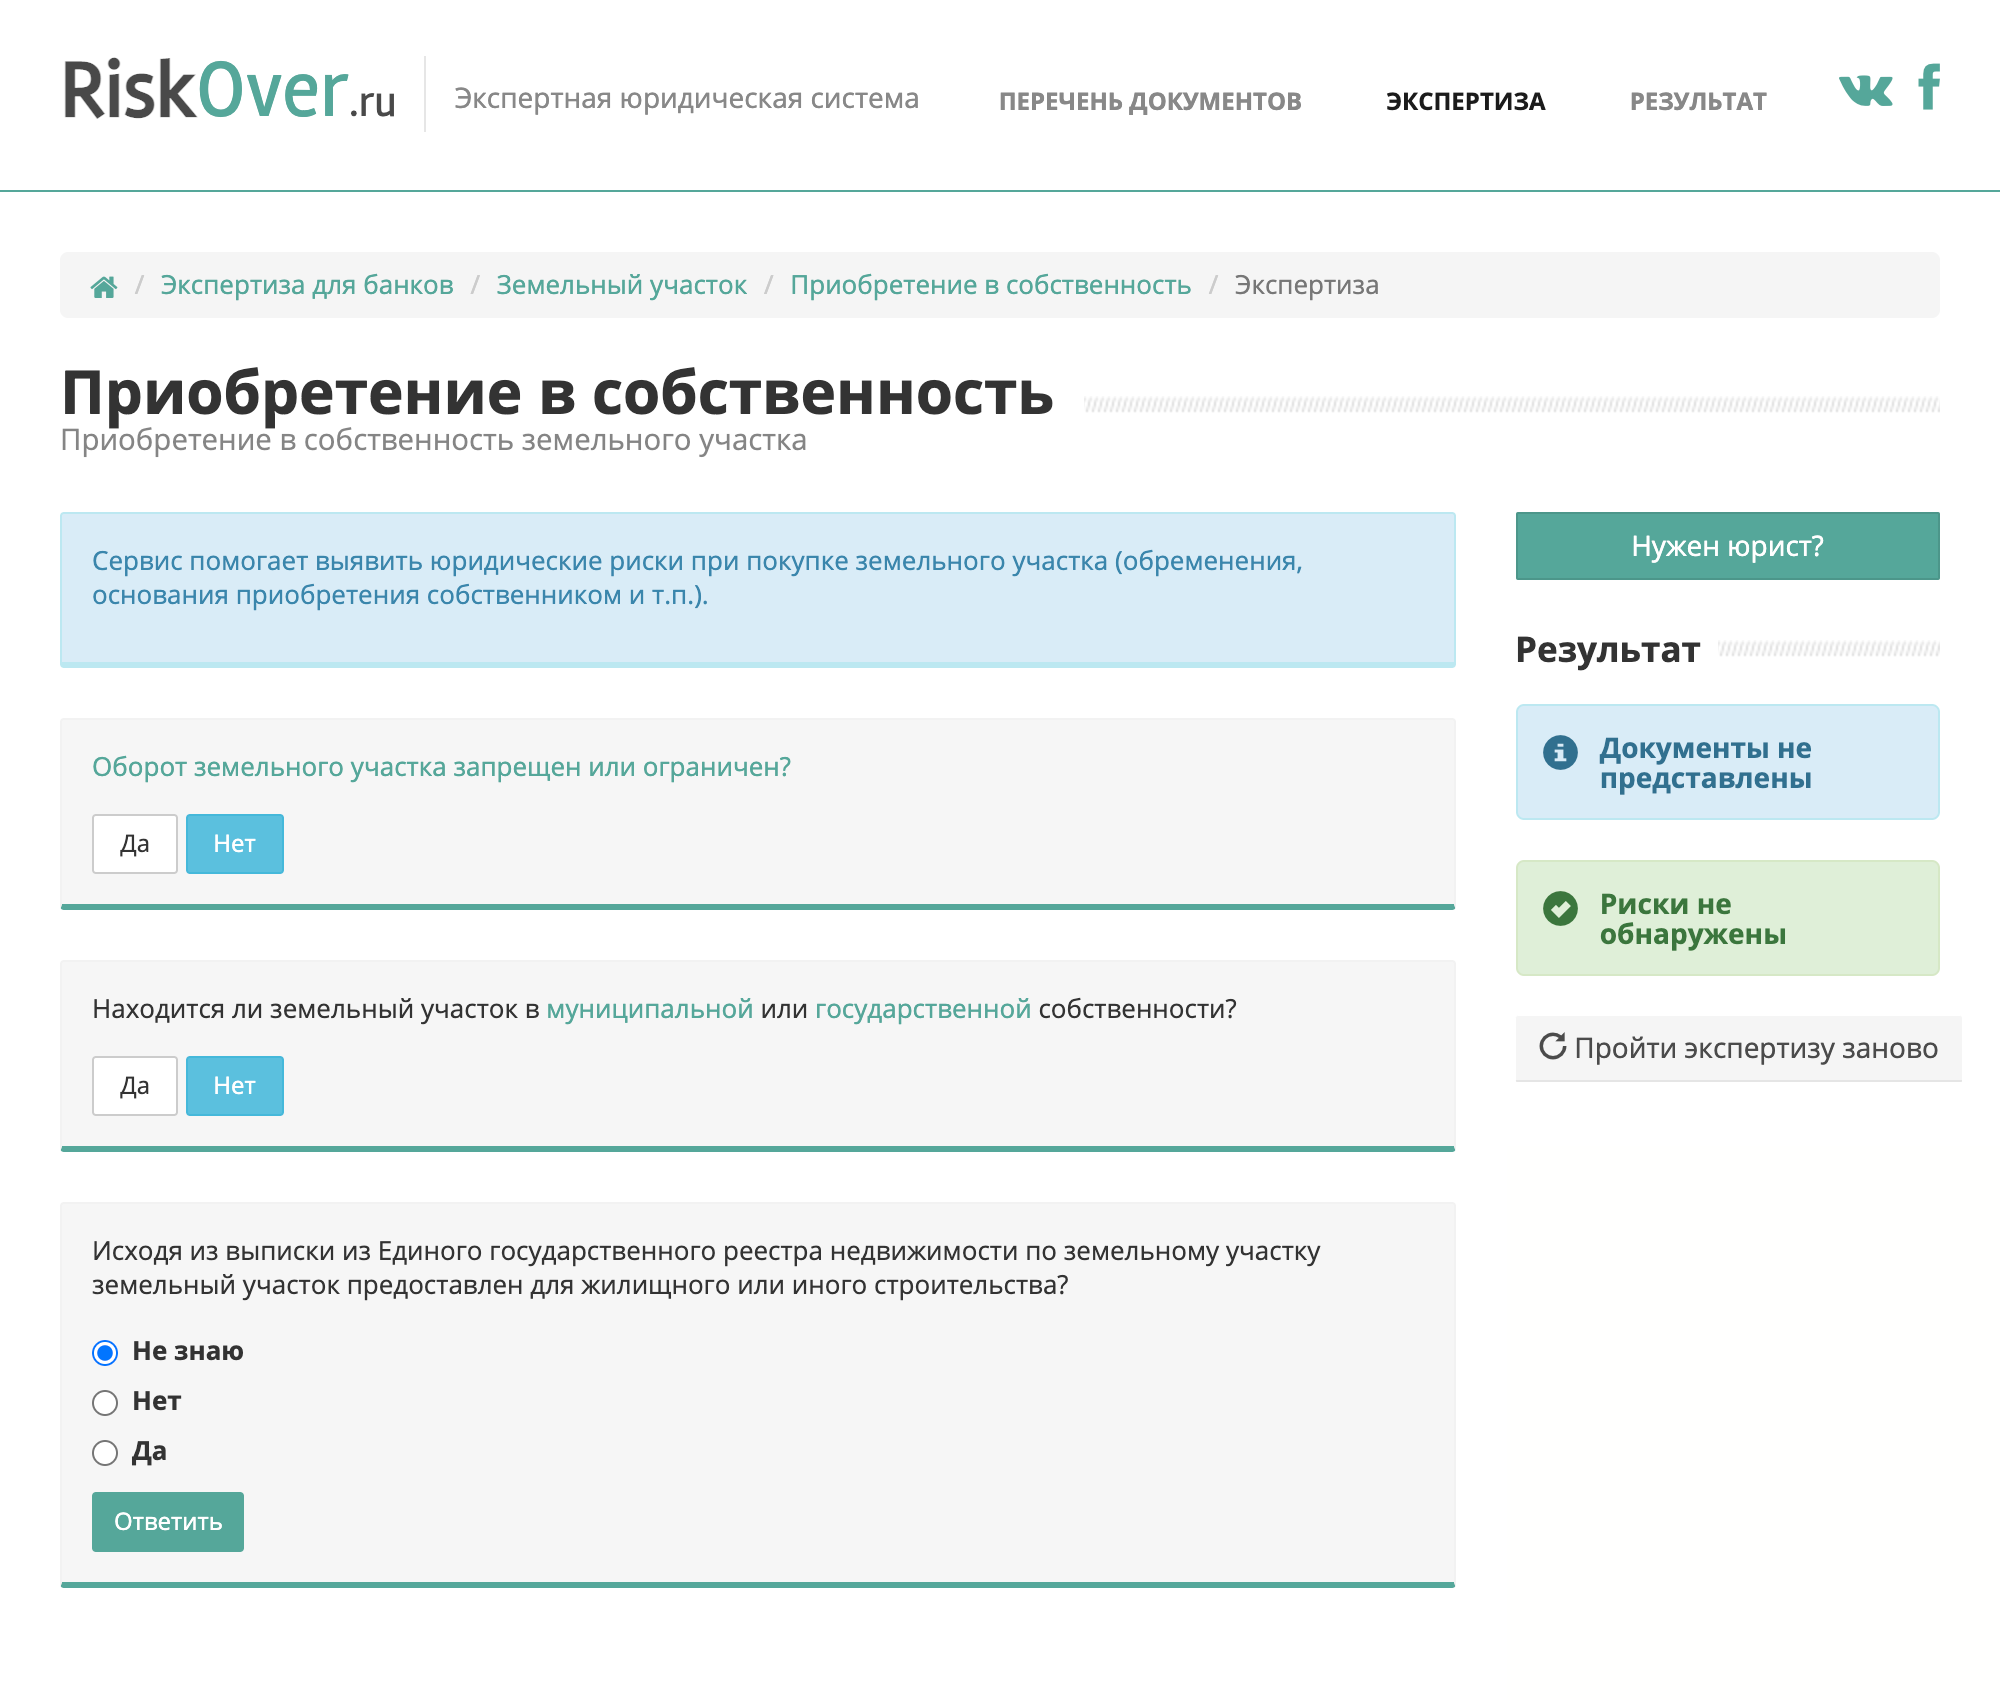Click the 'Риски не обнаружены' result box
Viewport: 2000px width, 1700px height.
click(1727, 918)
